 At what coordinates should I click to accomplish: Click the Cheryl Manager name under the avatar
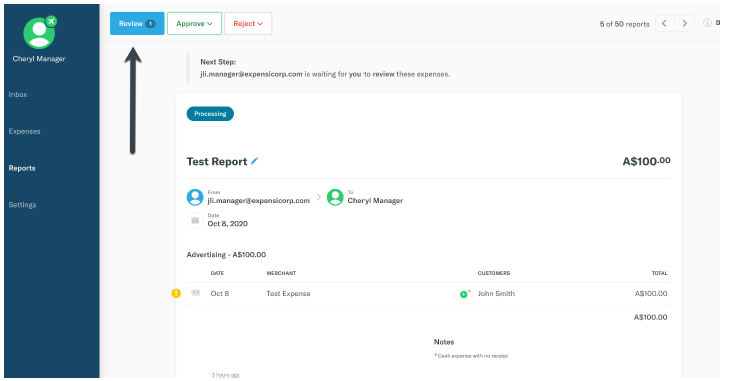[x=39, y=59]
